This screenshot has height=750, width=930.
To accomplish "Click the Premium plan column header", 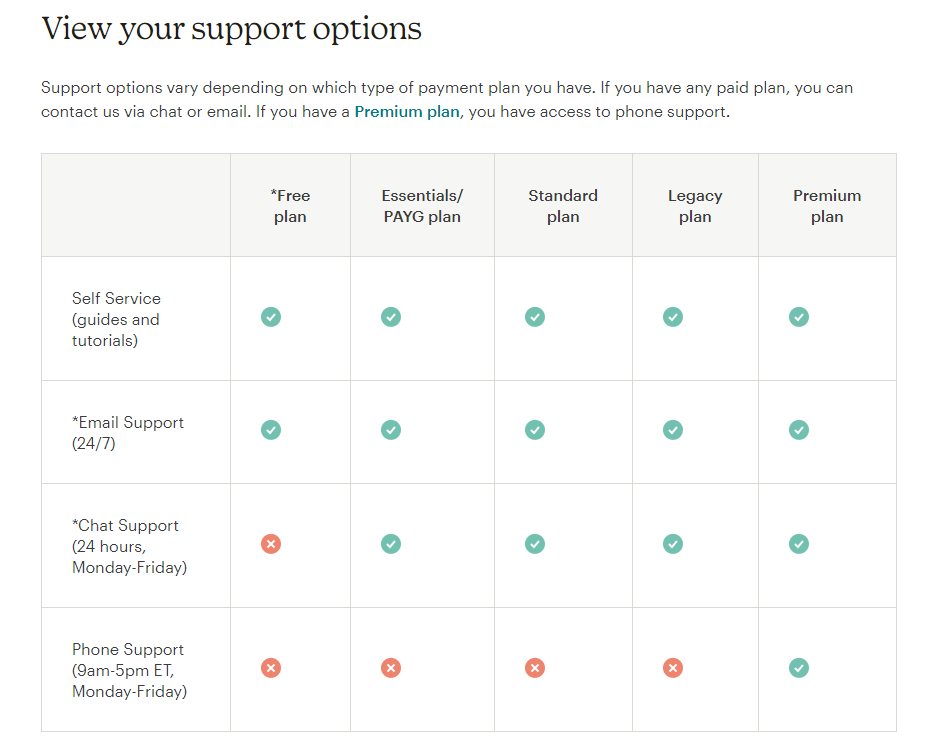I will pos(827,206).
